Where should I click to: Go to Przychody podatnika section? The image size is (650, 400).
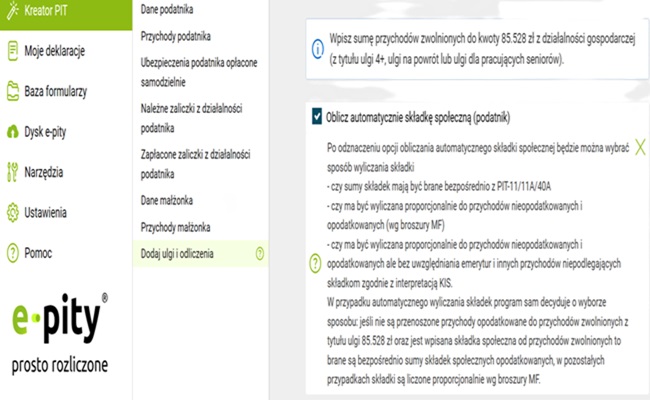tap(175, 36)
